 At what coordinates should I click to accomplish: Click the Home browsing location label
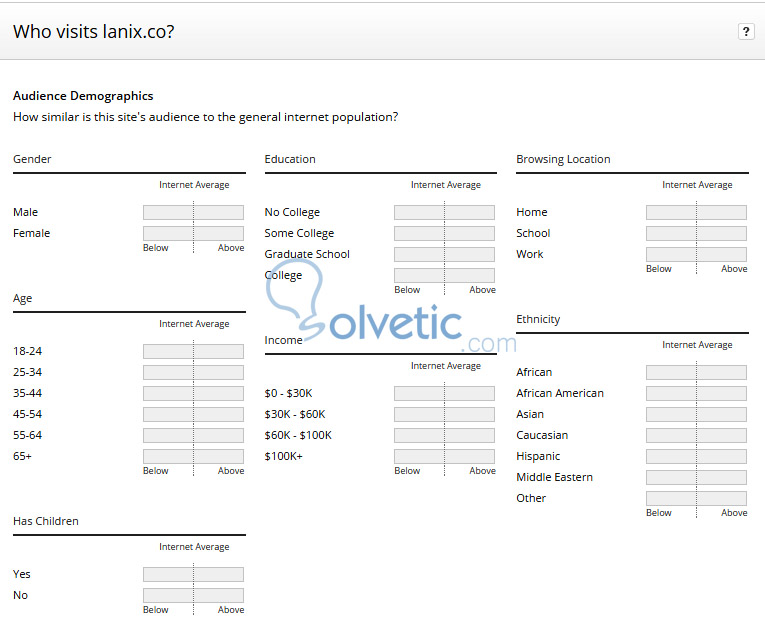click(532, 212)
